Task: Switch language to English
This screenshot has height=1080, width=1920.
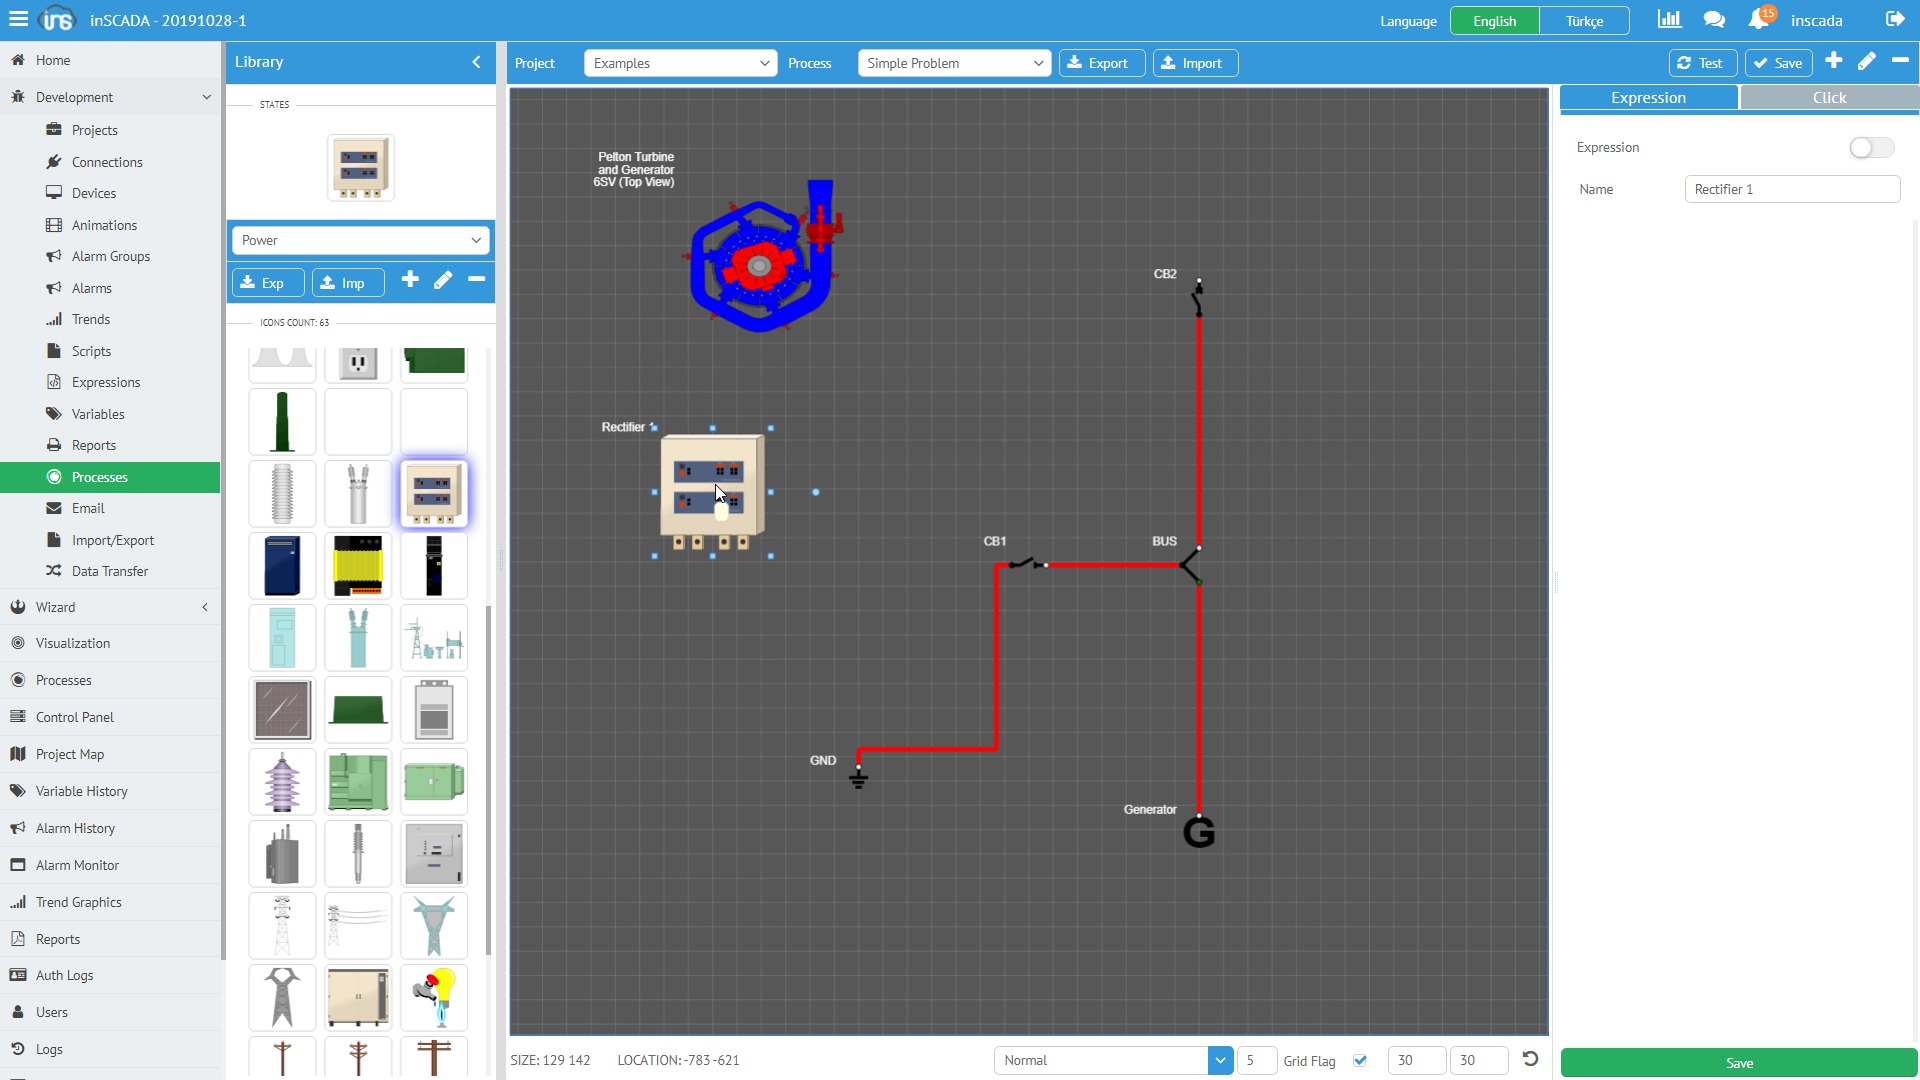Action: [1494, 21]
